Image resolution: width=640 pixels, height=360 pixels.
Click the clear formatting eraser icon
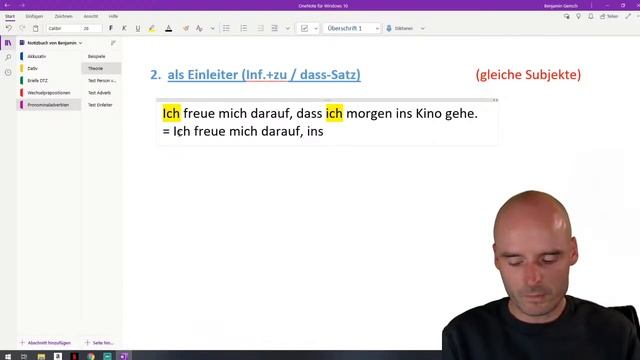pyautogui.click(x=186, y=28)
